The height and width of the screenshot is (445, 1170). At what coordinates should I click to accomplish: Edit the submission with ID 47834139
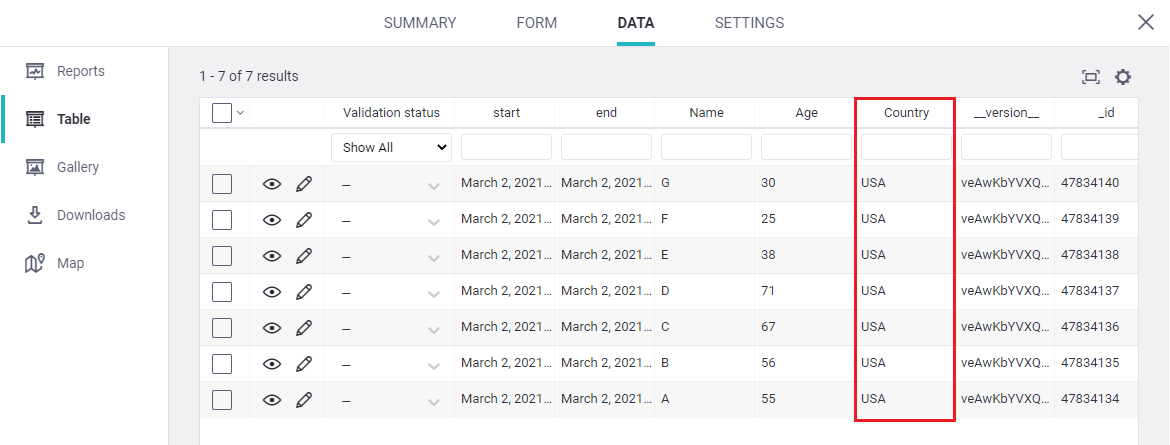(304, 220)
